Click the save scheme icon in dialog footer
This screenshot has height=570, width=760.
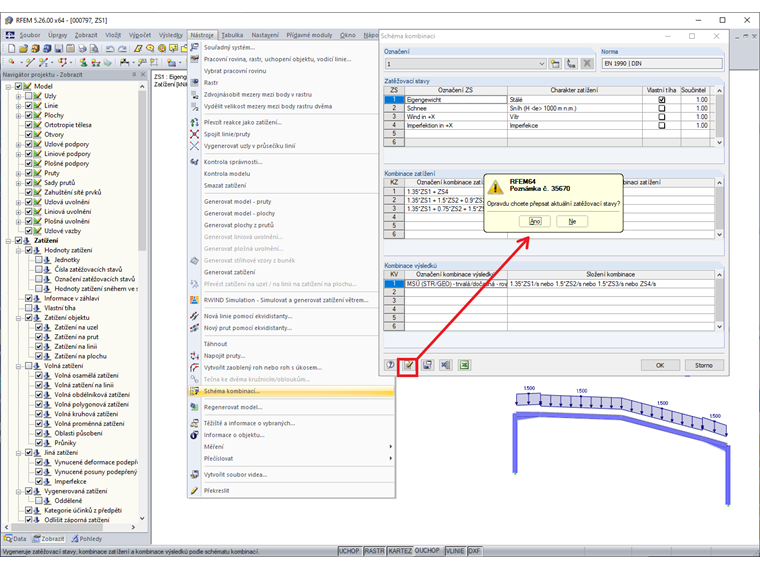click(x=427, y=365)
